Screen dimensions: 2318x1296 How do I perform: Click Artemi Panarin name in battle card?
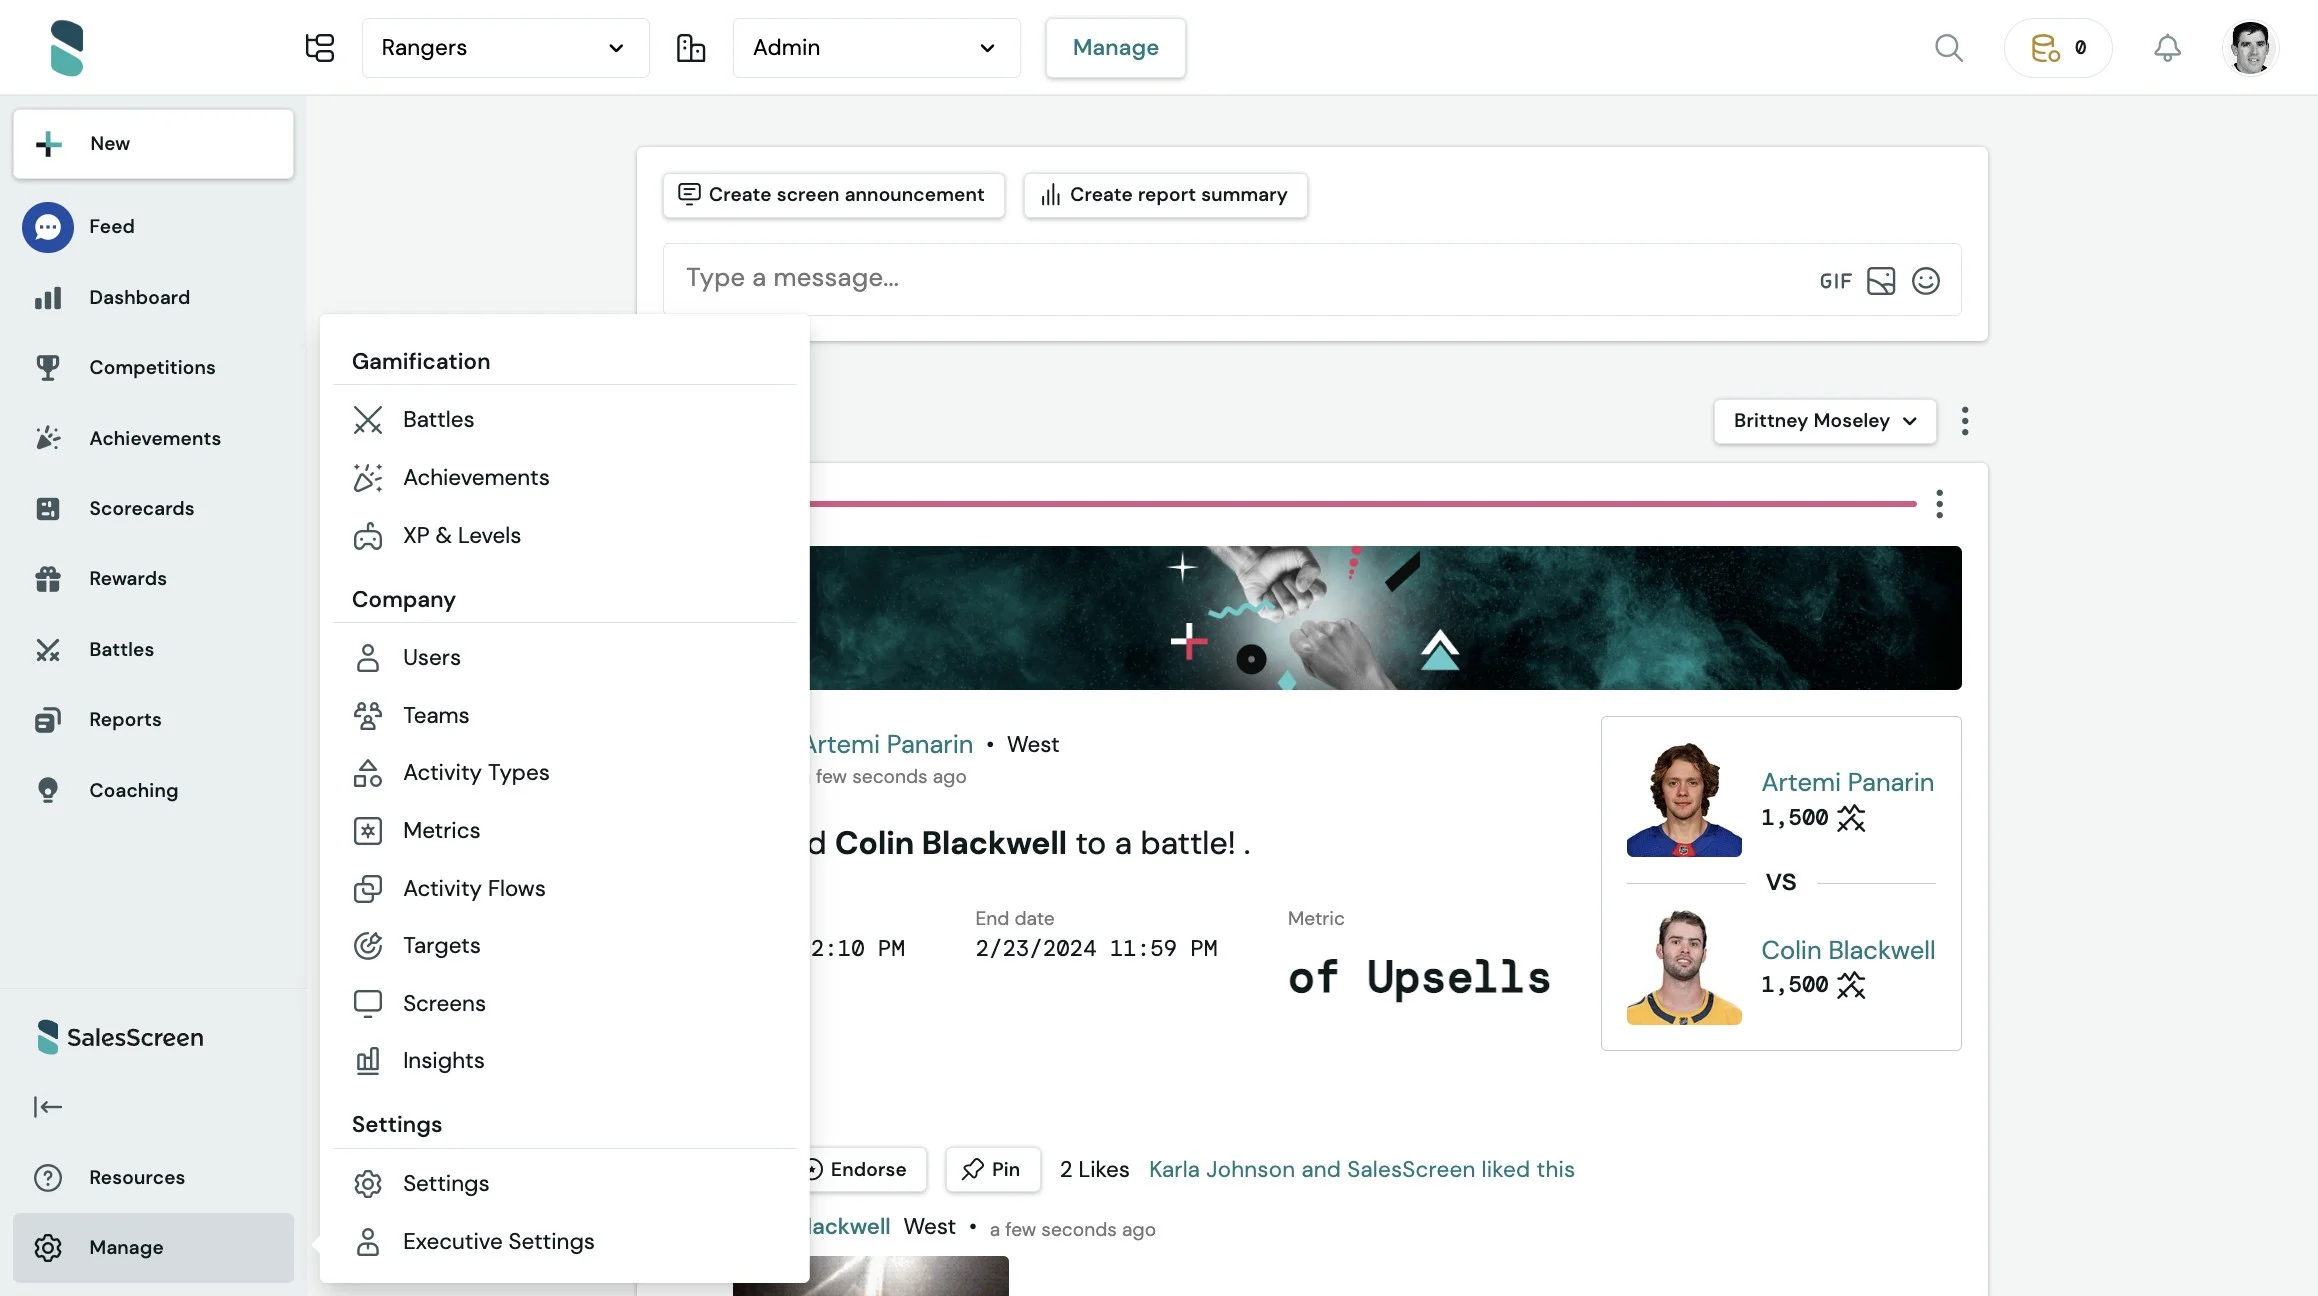[1847, 783]
